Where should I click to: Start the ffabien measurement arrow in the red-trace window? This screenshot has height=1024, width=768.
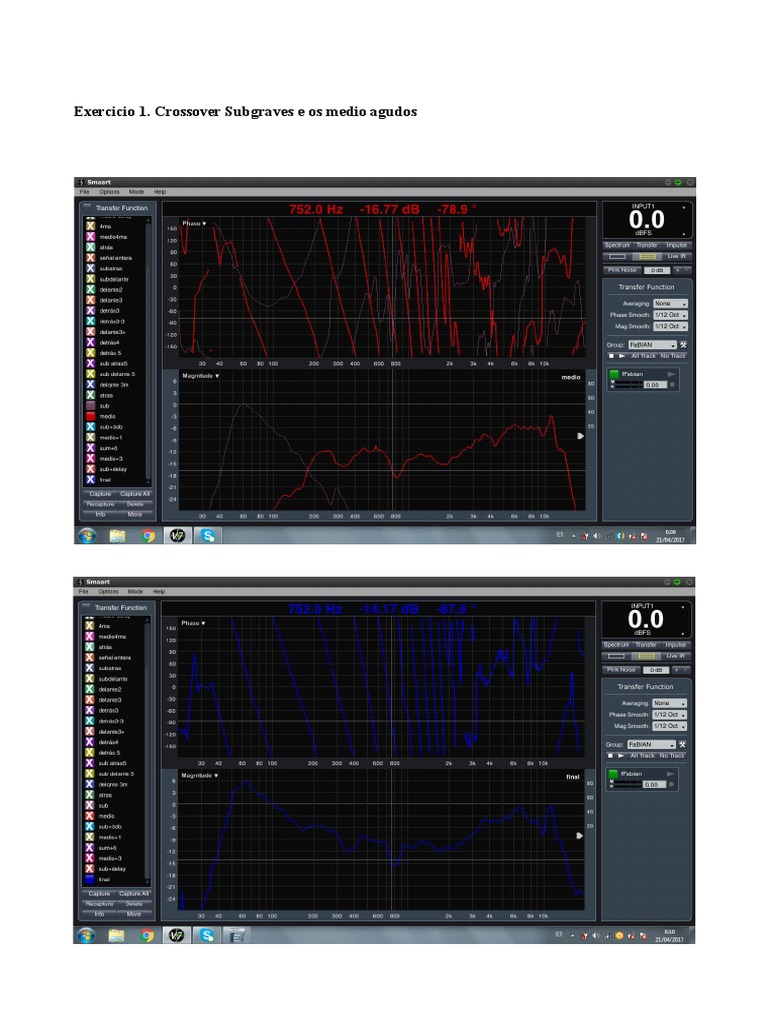coord(671,374)
